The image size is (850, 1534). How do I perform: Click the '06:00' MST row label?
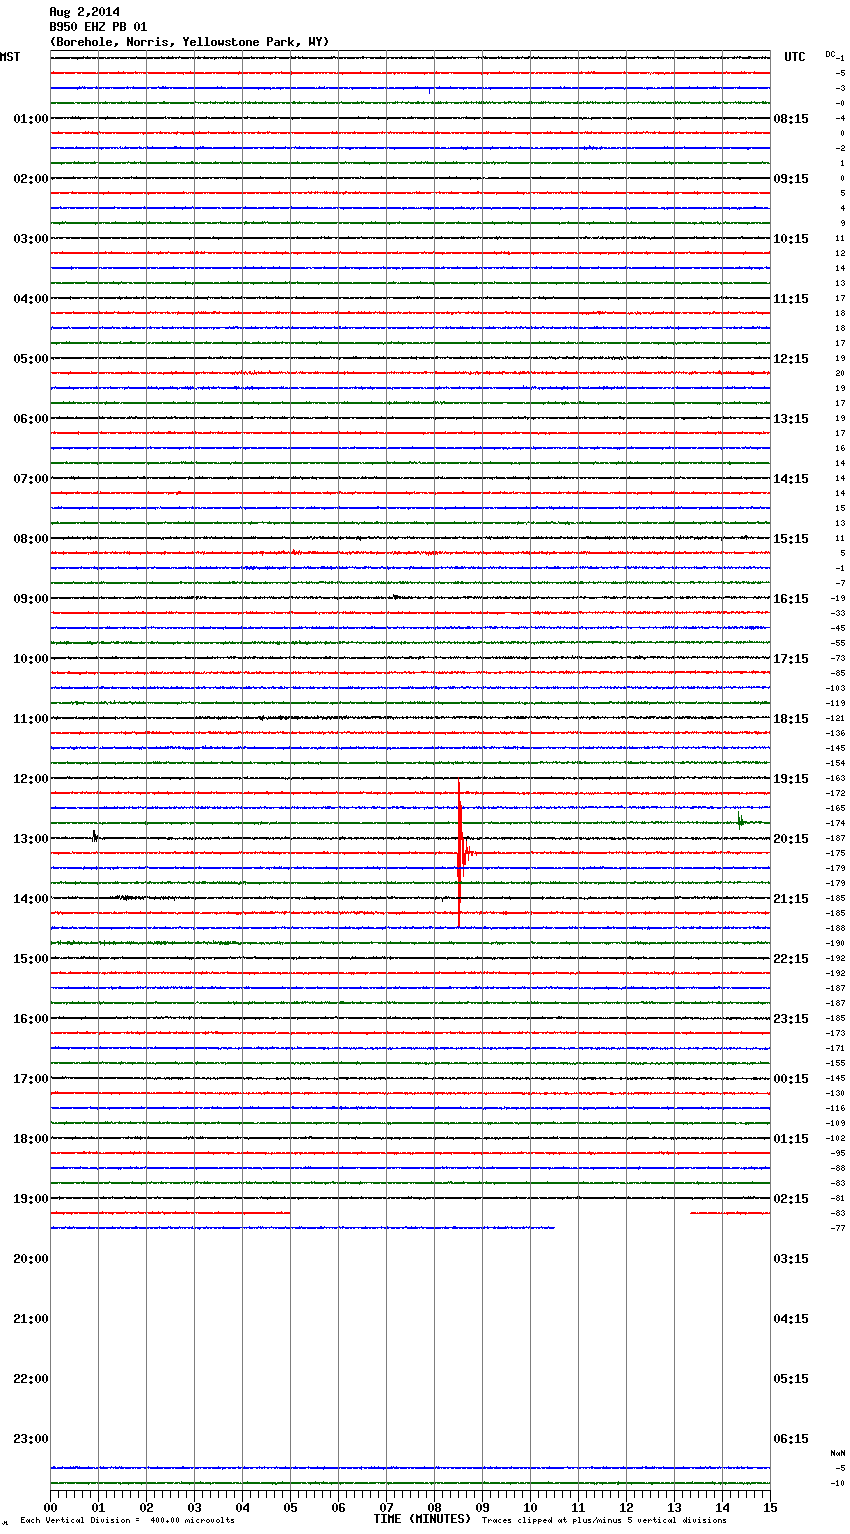point(31,419)
